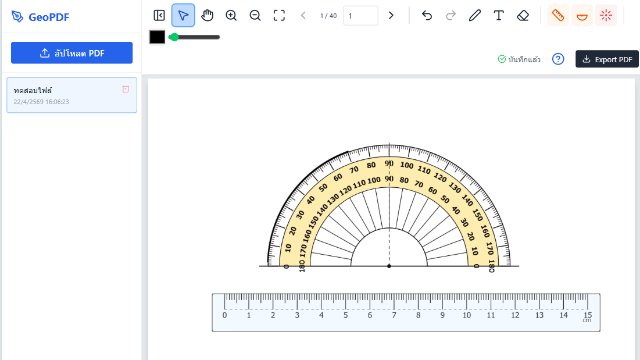
Task: Click the Export PDF button
Action: point(607,59)
